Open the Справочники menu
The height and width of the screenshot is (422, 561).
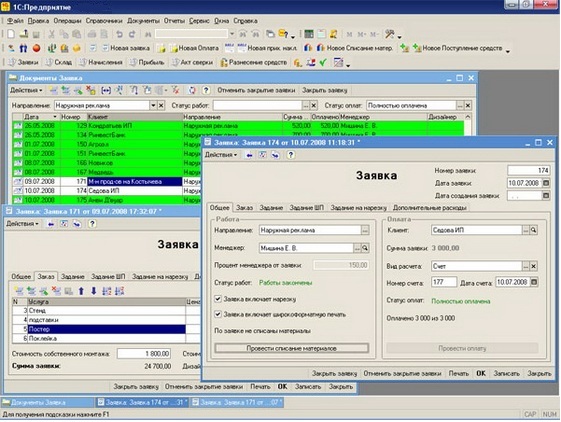104,21
